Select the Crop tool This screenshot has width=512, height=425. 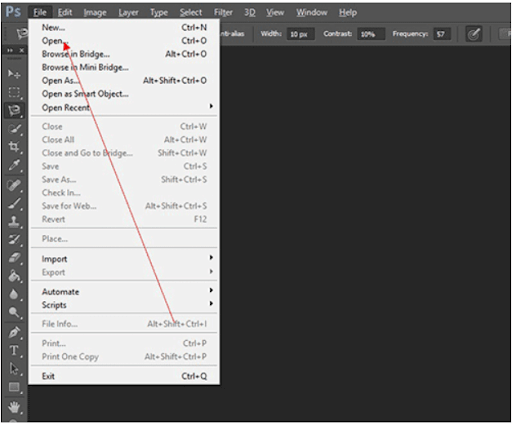pos(14,147)
